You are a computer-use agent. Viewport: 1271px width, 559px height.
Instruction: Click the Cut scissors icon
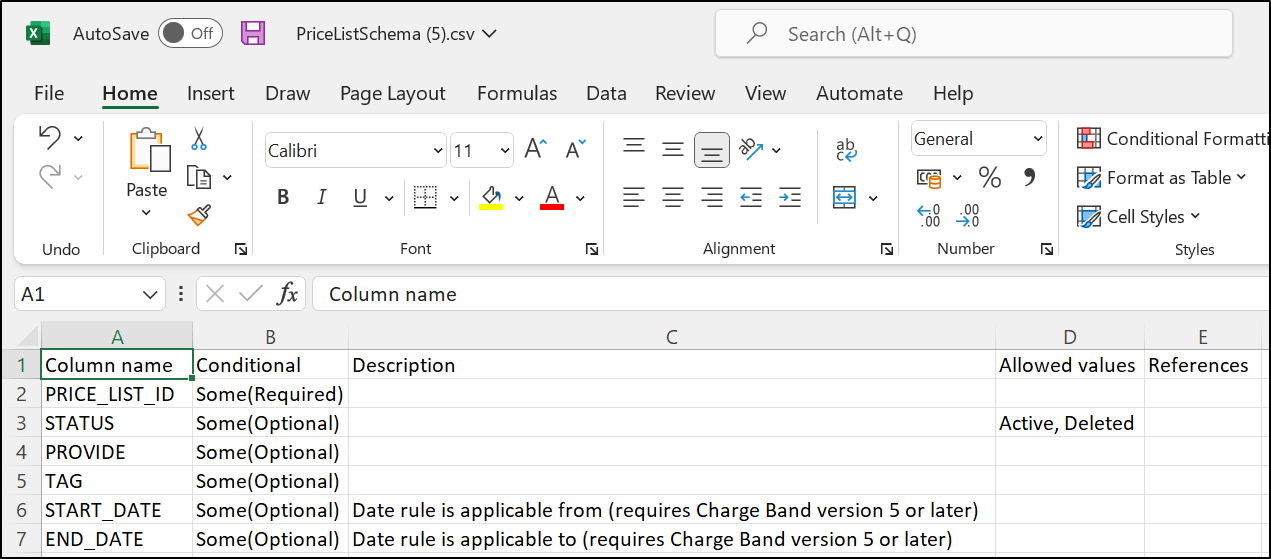pos(199,139)
